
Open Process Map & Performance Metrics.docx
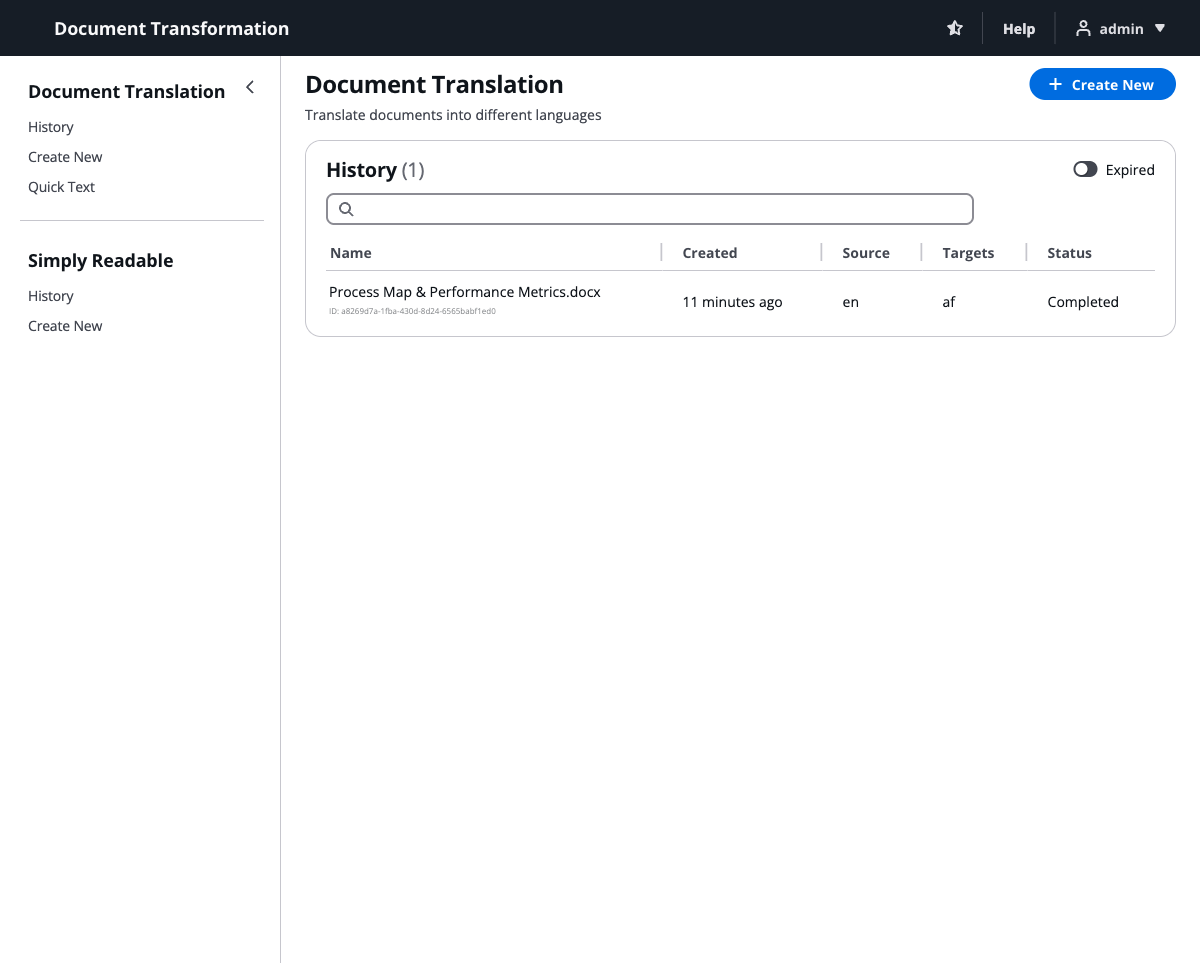464,291
